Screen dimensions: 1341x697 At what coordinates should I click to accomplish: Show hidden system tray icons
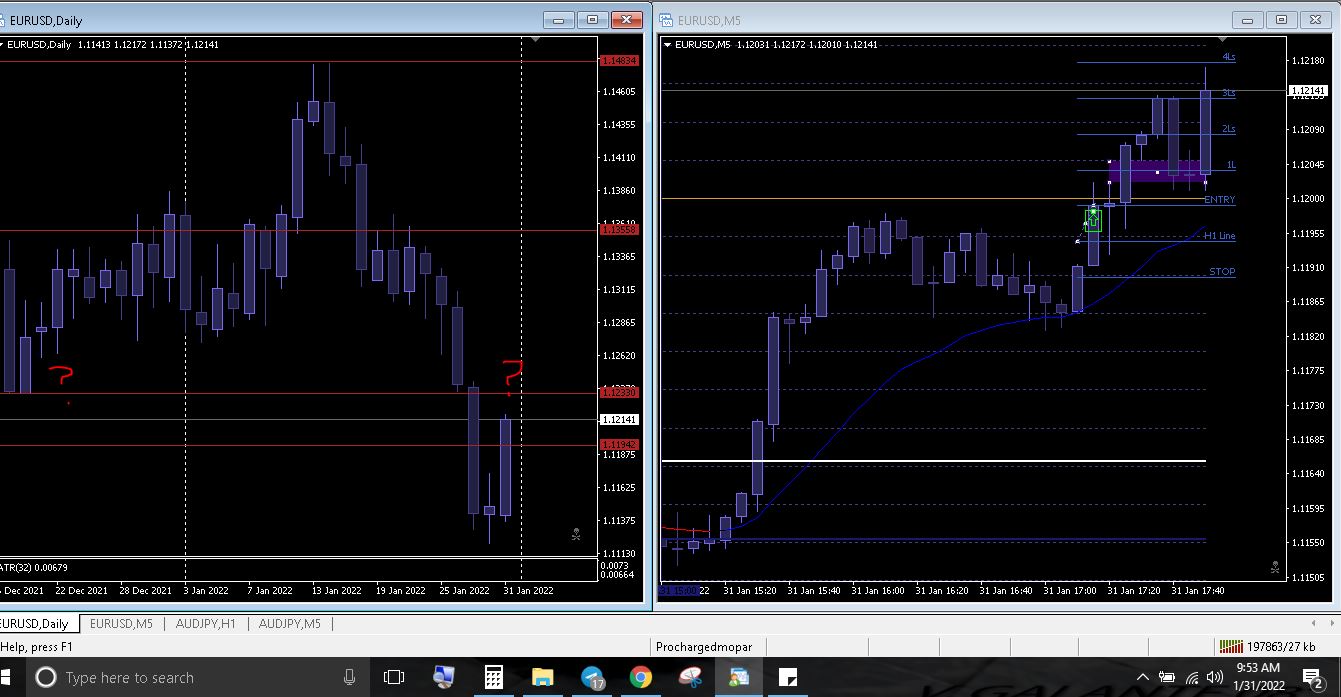(1142, 677)
